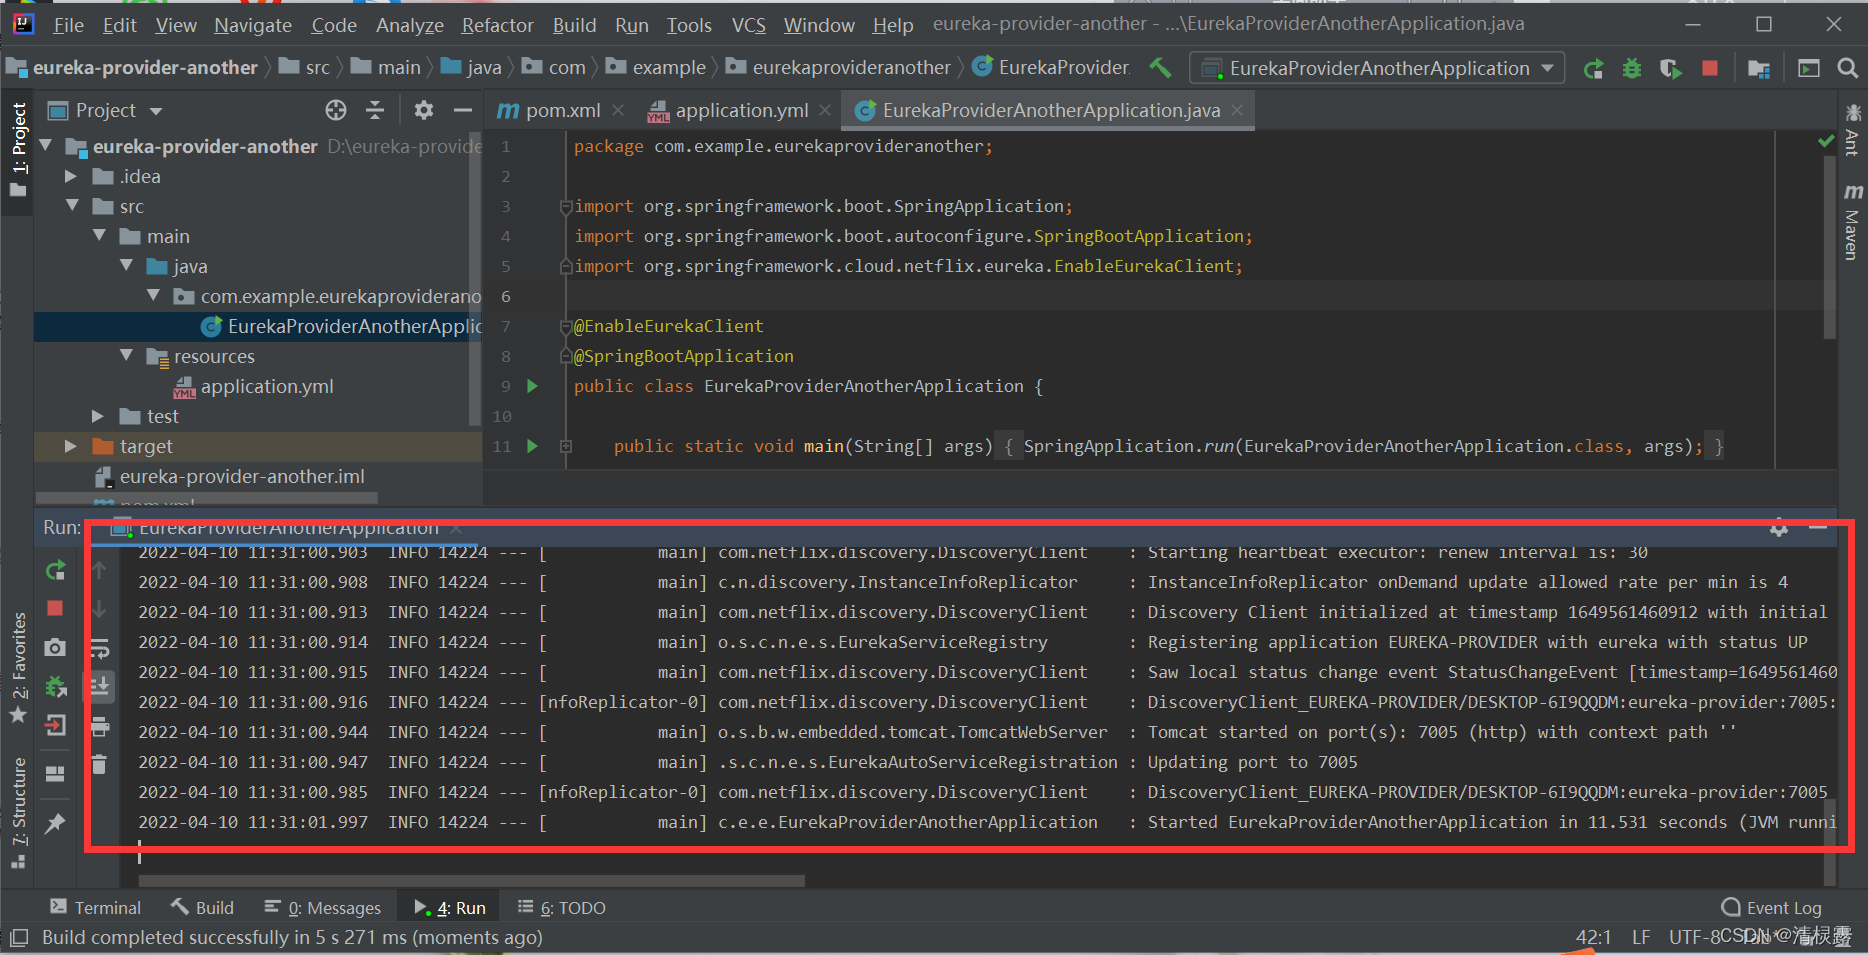Print console output with the printer icon
Viewport: 1868px width, 955px height.
click(99, 726)
